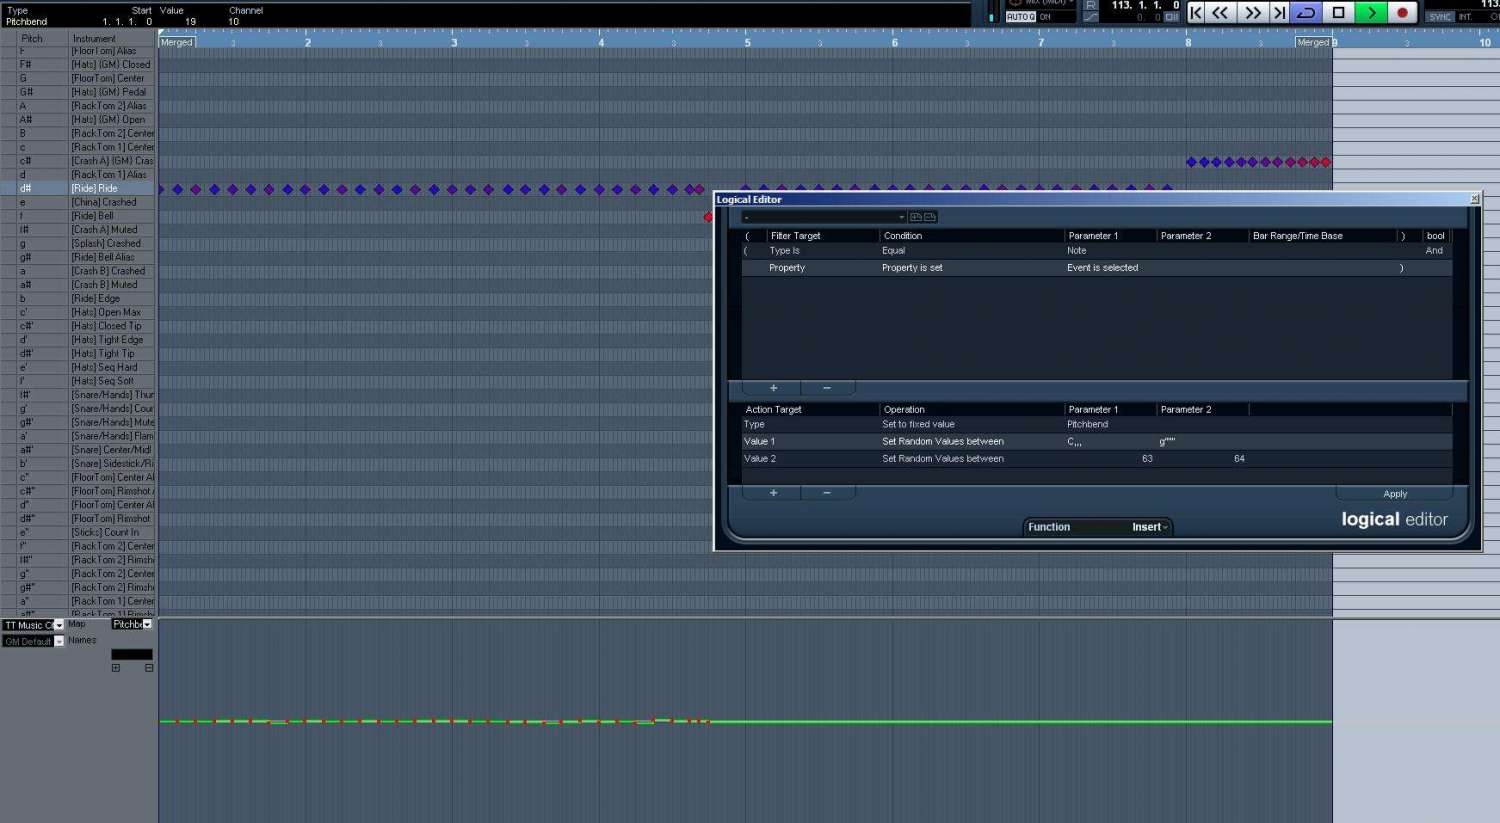Toggle the SYNC button in transport
1500x823 pixels.
tap(1440, 17)
